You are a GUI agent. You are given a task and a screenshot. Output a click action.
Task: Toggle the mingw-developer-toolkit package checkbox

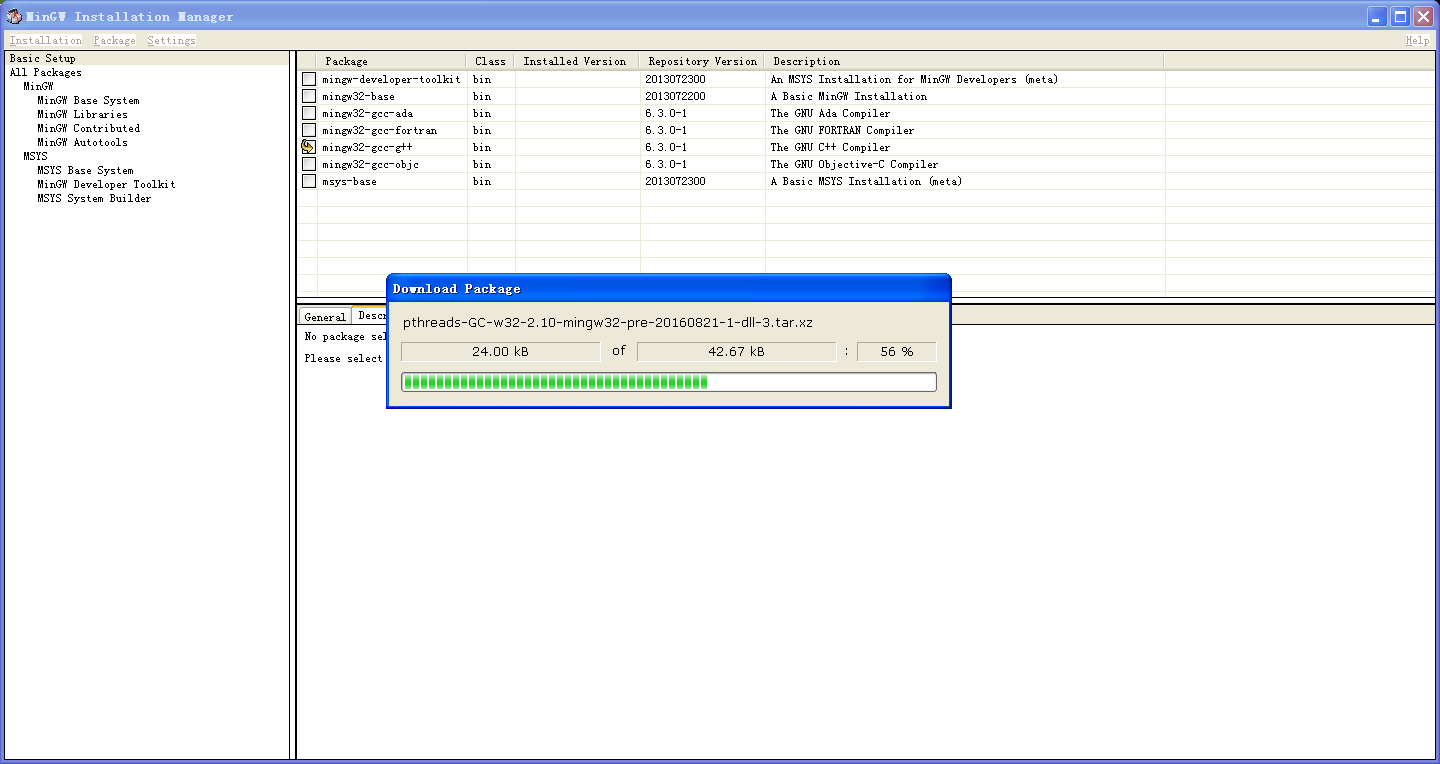[309, 79]
